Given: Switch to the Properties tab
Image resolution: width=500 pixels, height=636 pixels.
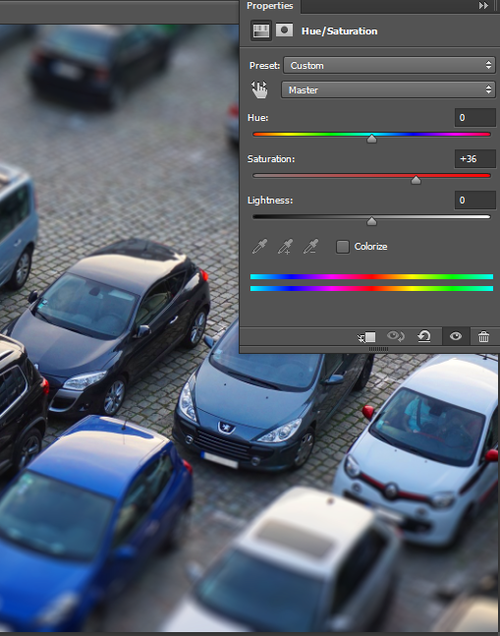Looking at the screenshot, I should (x=270, y=6).
